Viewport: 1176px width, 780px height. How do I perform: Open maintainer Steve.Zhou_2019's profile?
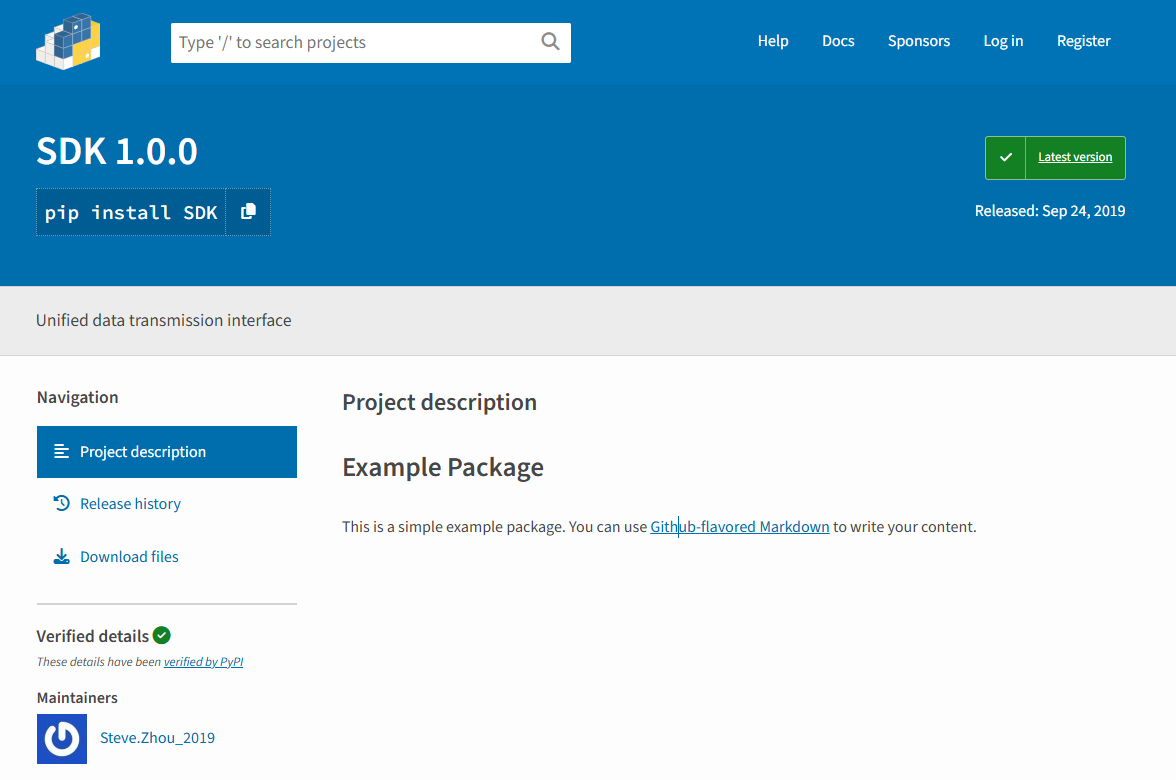157,737
